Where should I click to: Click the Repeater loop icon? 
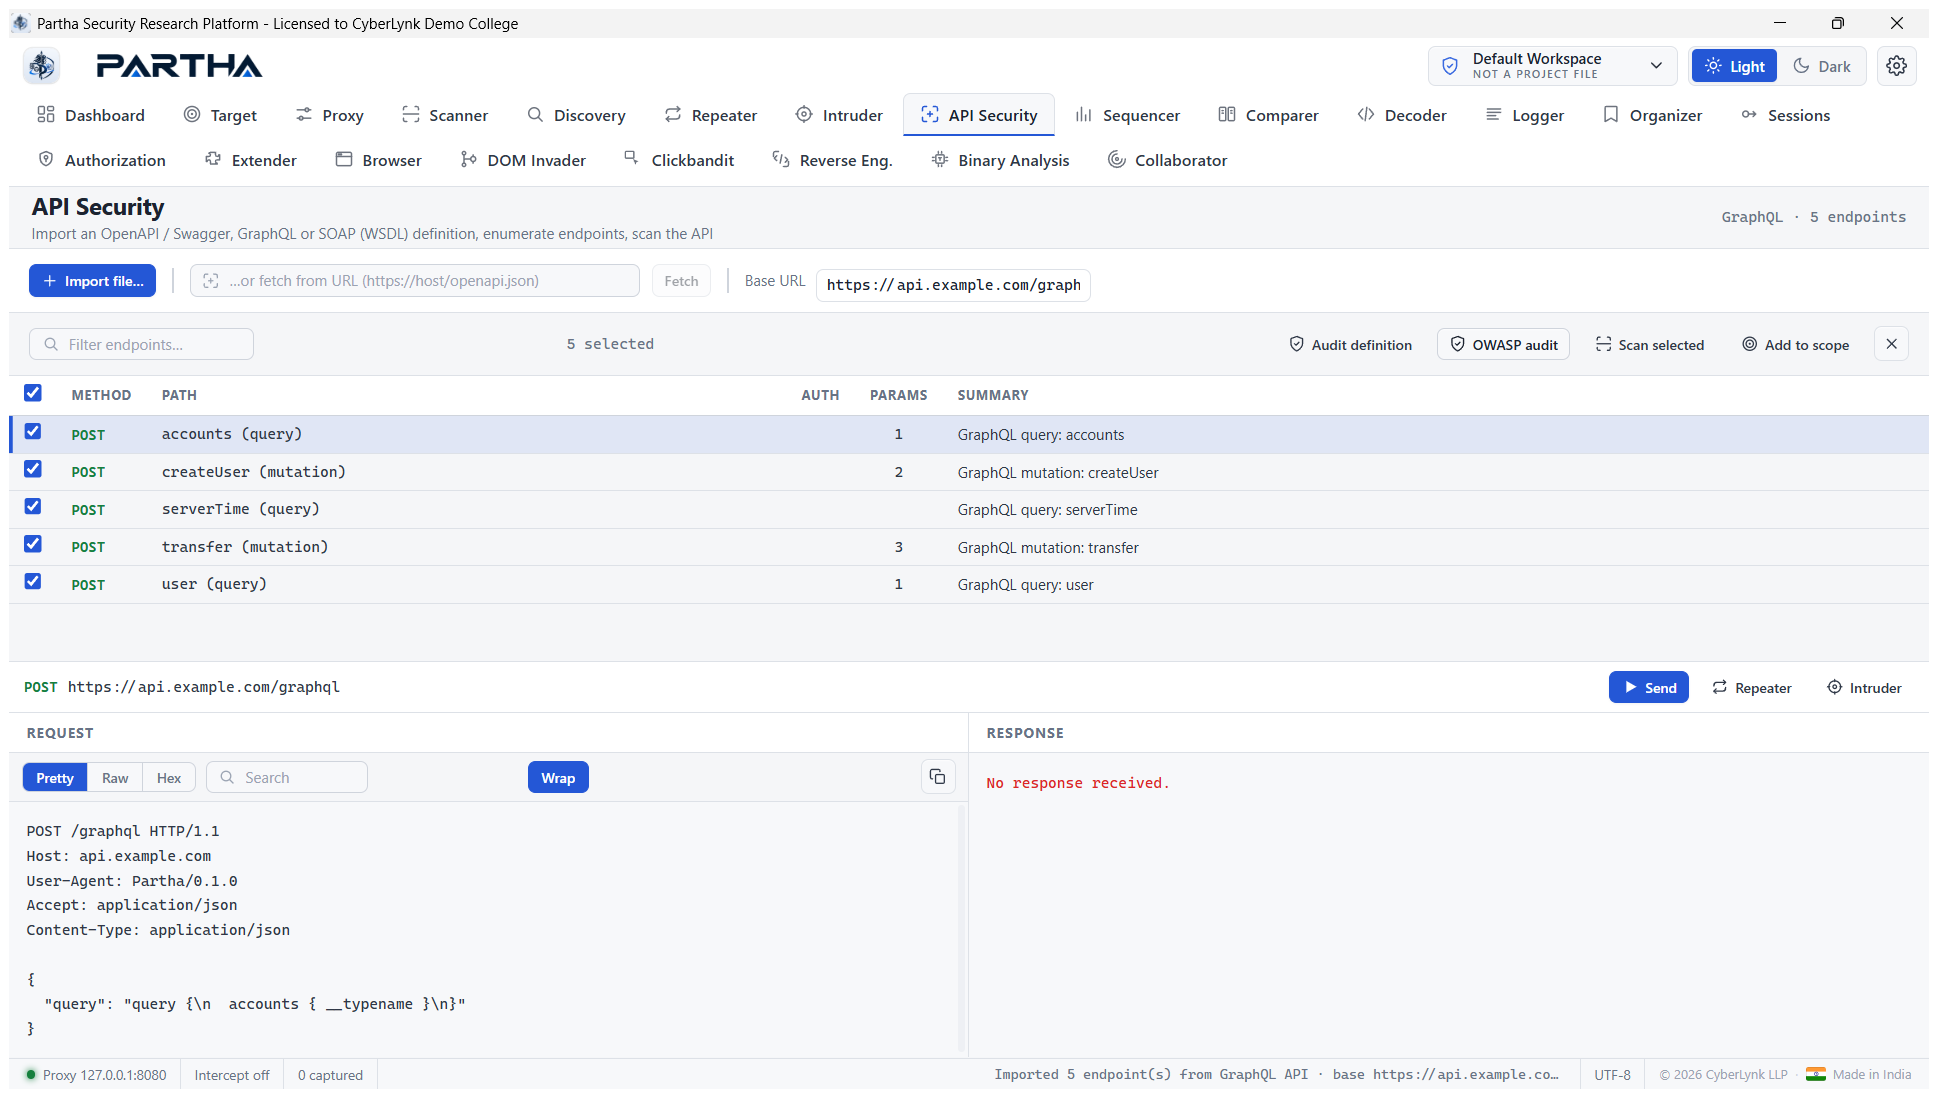click(673, 115)
